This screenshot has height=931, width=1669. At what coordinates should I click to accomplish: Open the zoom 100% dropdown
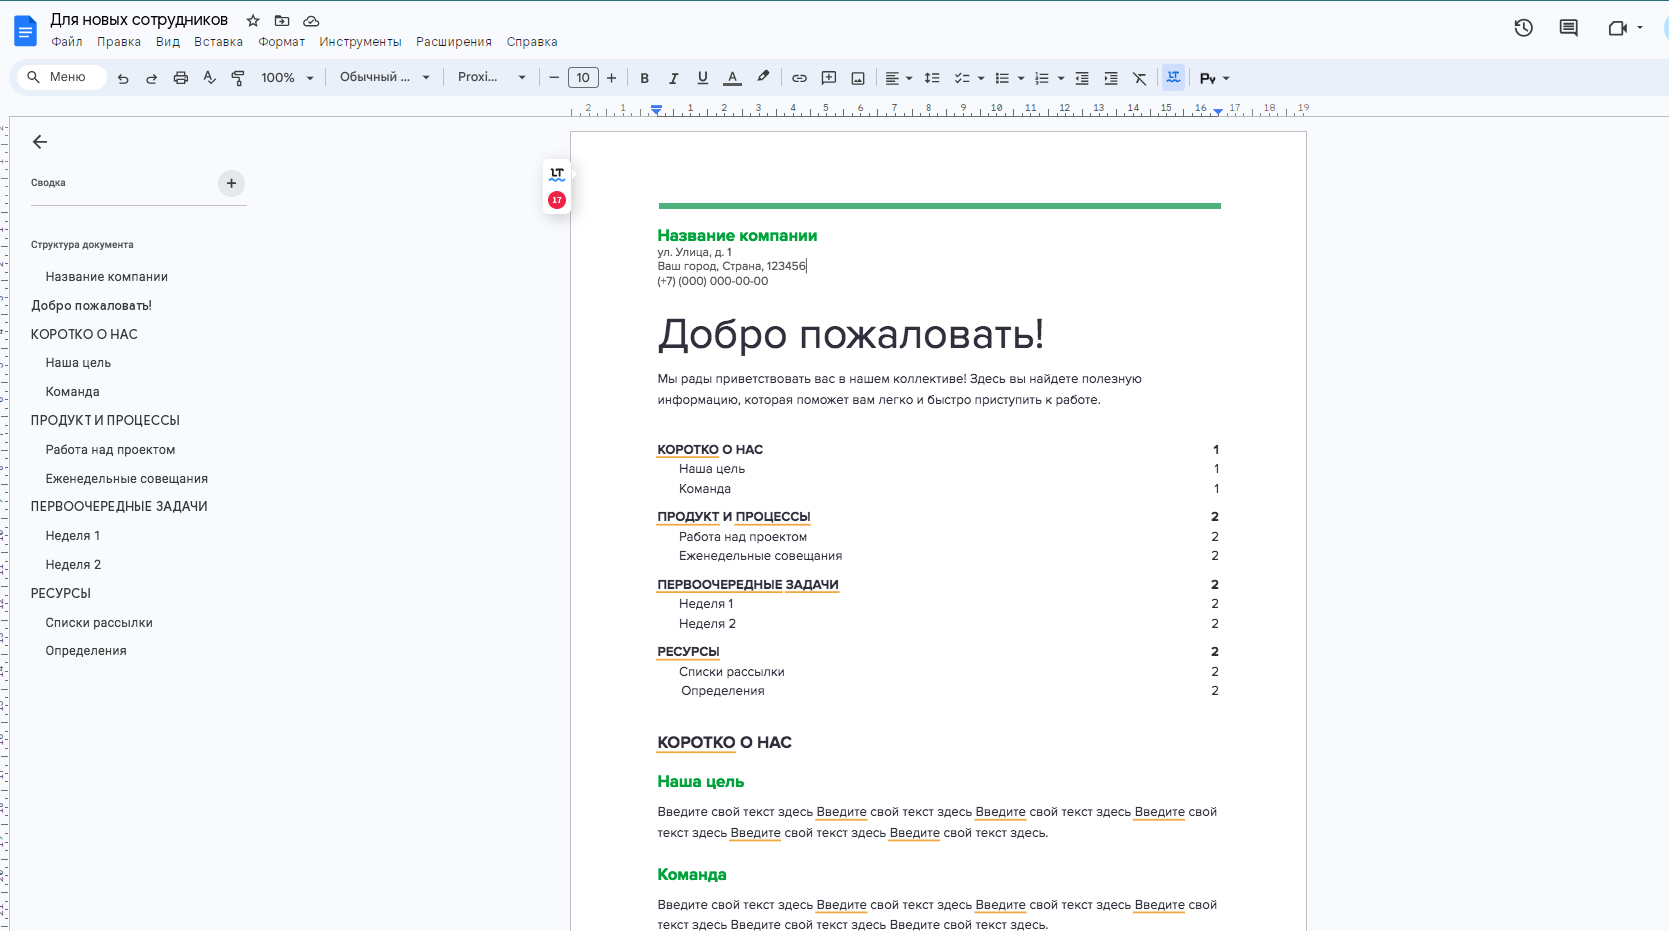[288, 78]
